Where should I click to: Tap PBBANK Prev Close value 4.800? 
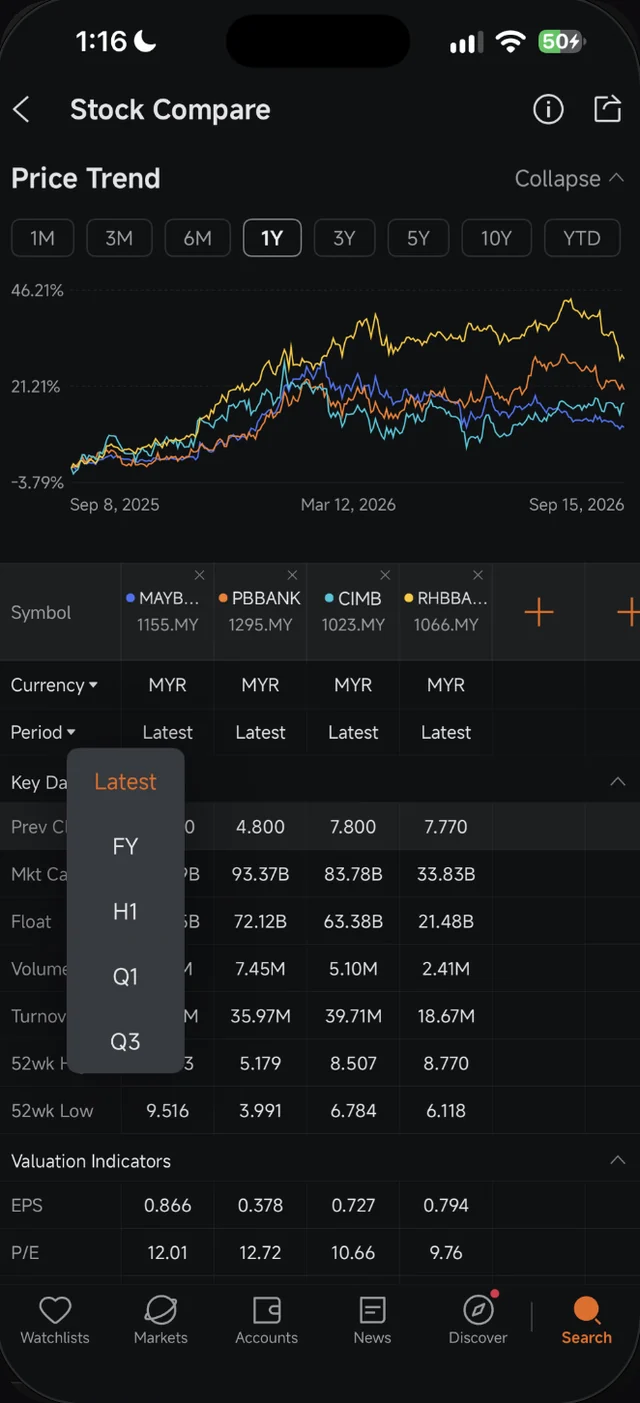(x=260, y=827)
